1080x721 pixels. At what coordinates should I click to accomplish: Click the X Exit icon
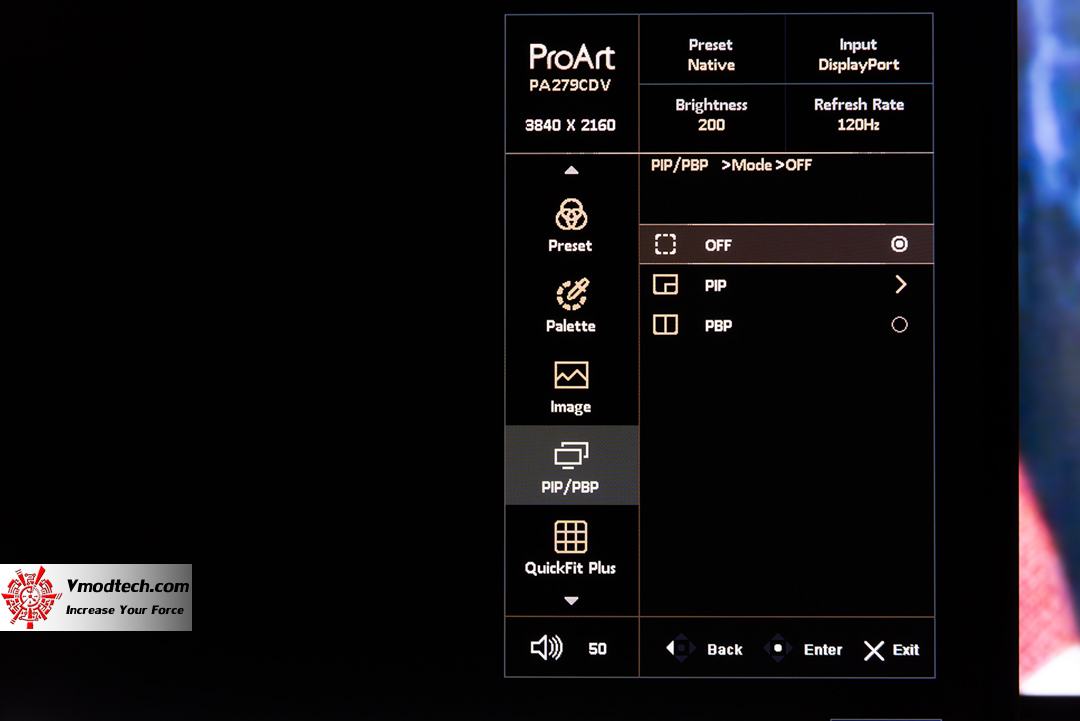pyautogui.click(x=874, y=650)
